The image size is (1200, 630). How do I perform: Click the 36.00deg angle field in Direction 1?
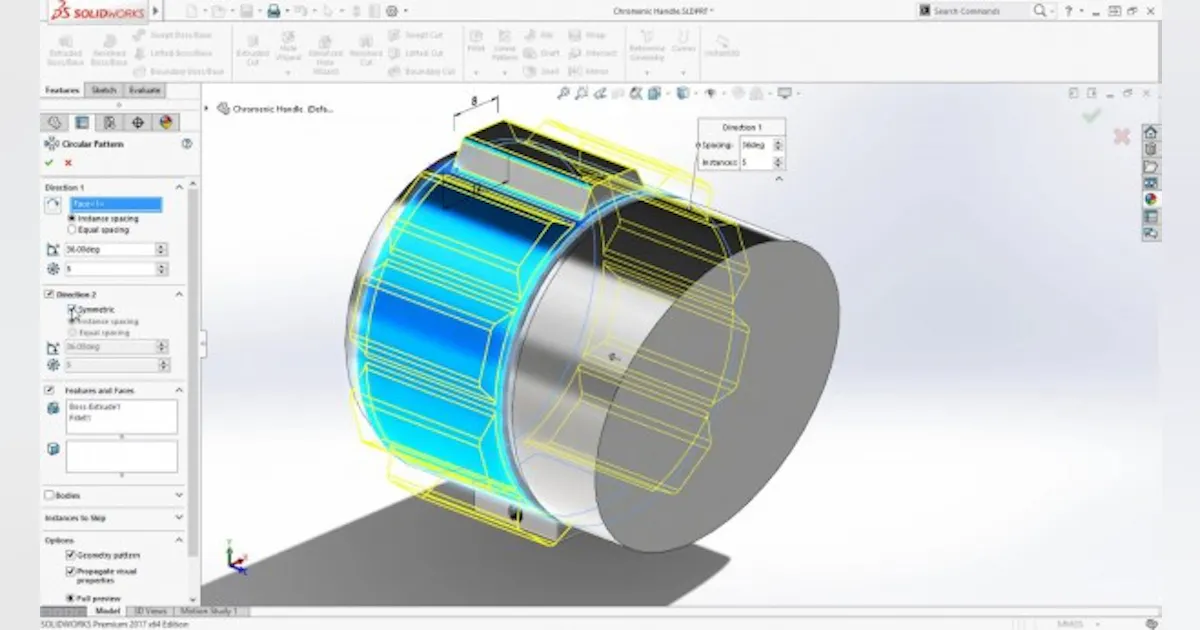pos(110,249)
